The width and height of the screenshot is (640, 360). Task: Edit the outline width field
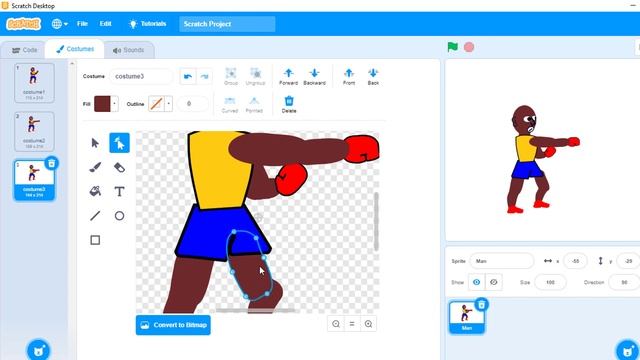pyautogui.click(x=192, y=104)
